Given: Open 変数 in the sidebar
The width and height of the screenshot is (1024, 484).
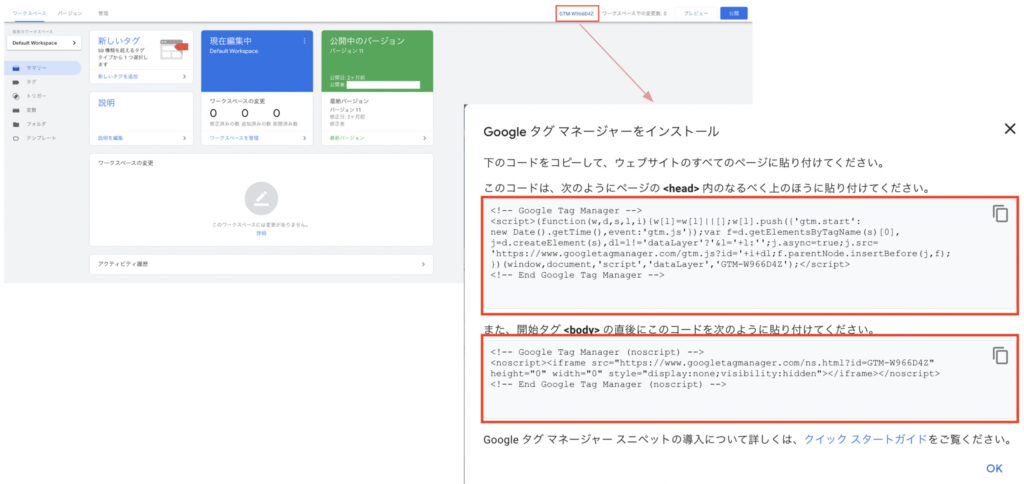Looking at the screenshot, I should 31,110.
